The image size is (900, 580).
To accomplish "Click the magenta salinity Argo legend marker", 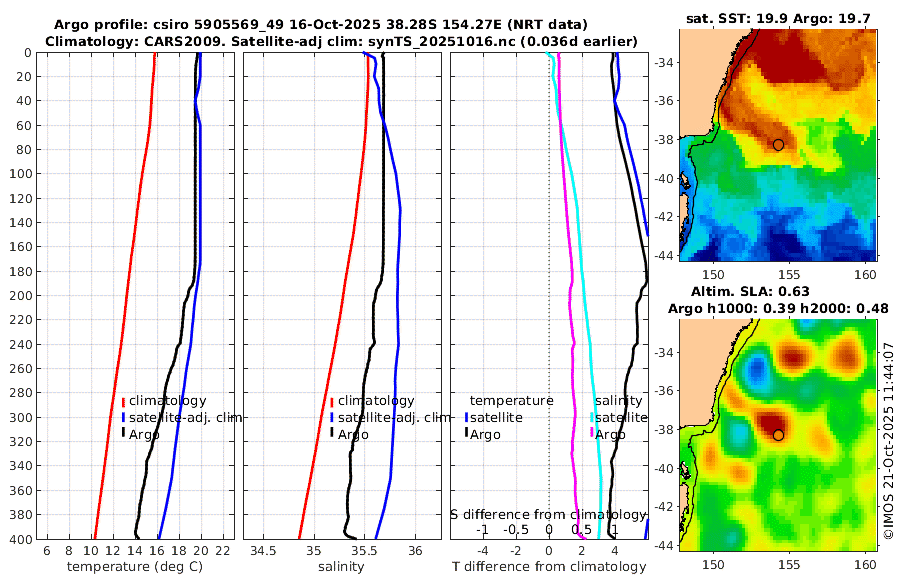I will click(x=592, y=434).
